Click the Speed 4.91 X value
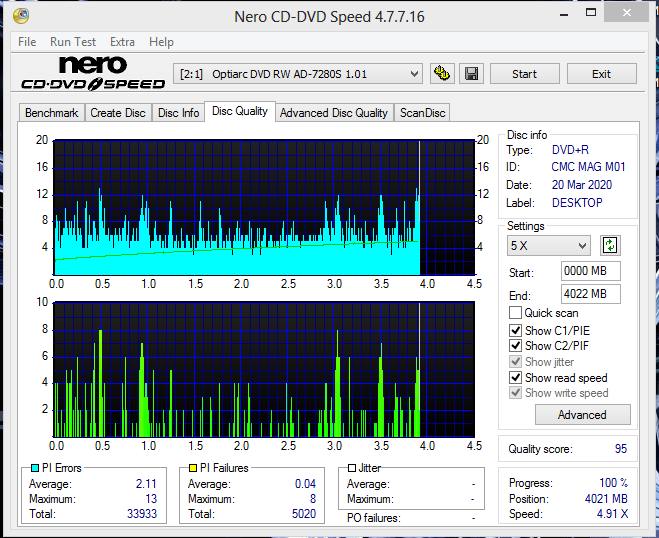 (612, 514)
